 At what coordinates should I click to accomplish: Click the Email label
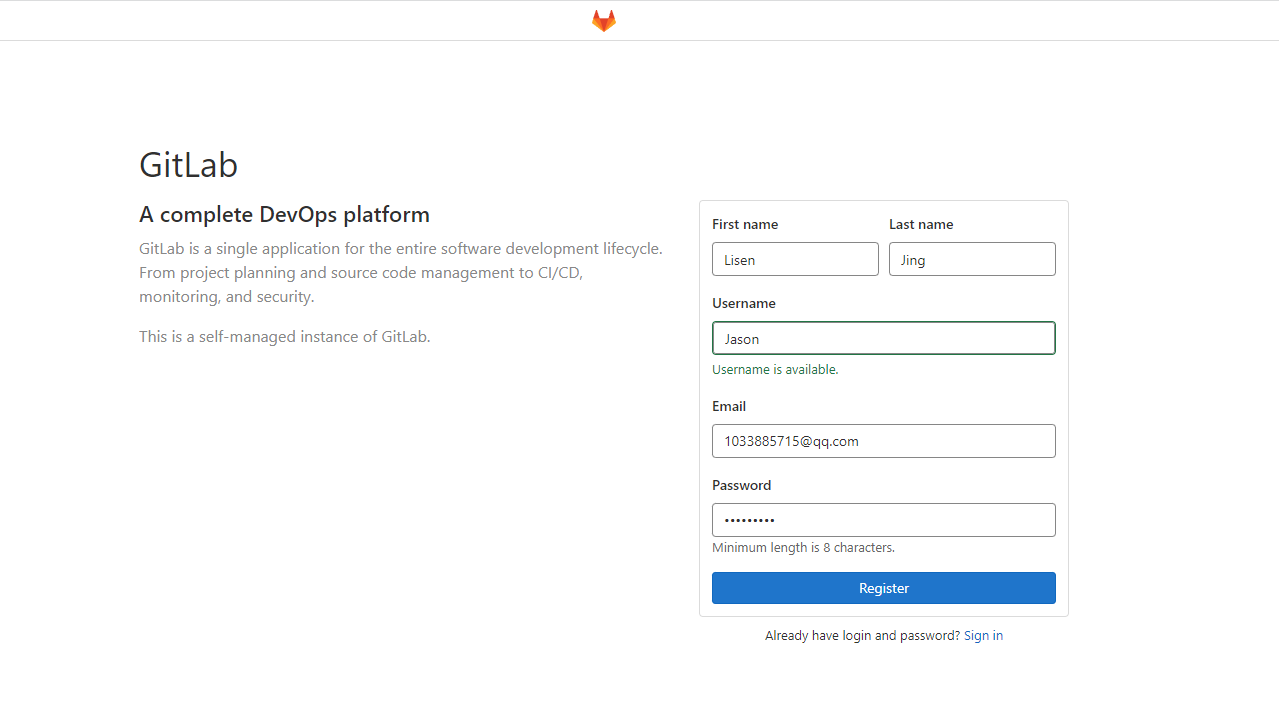tap(729, 406)
